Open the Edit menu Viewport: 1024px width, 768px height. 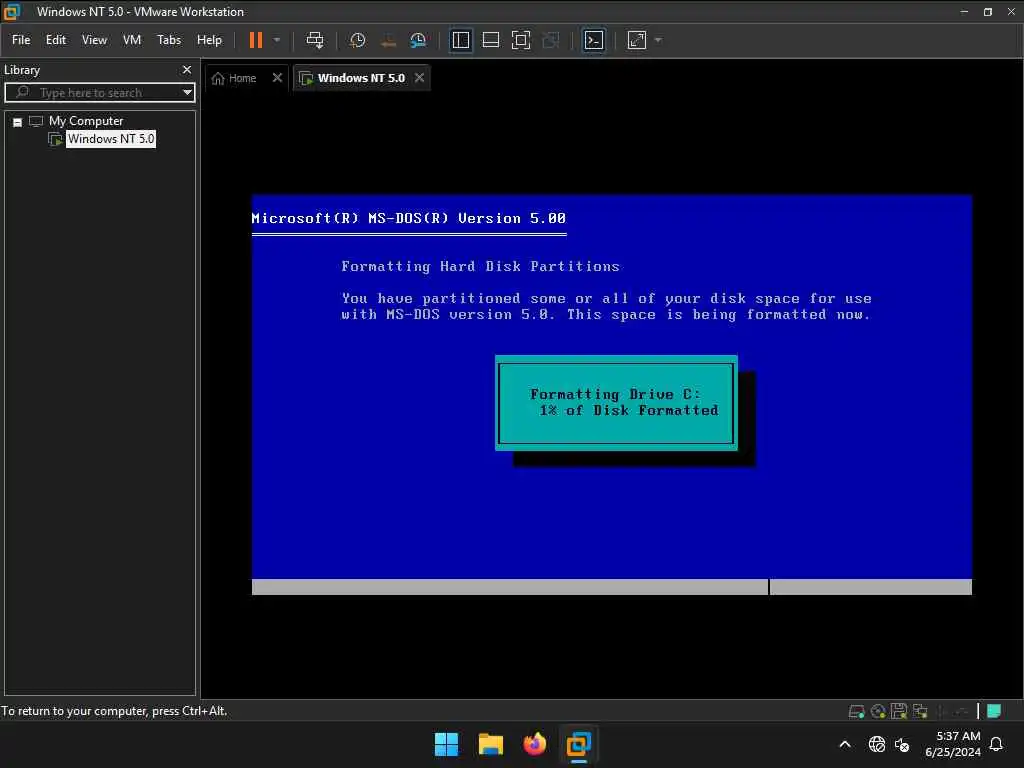56,40
